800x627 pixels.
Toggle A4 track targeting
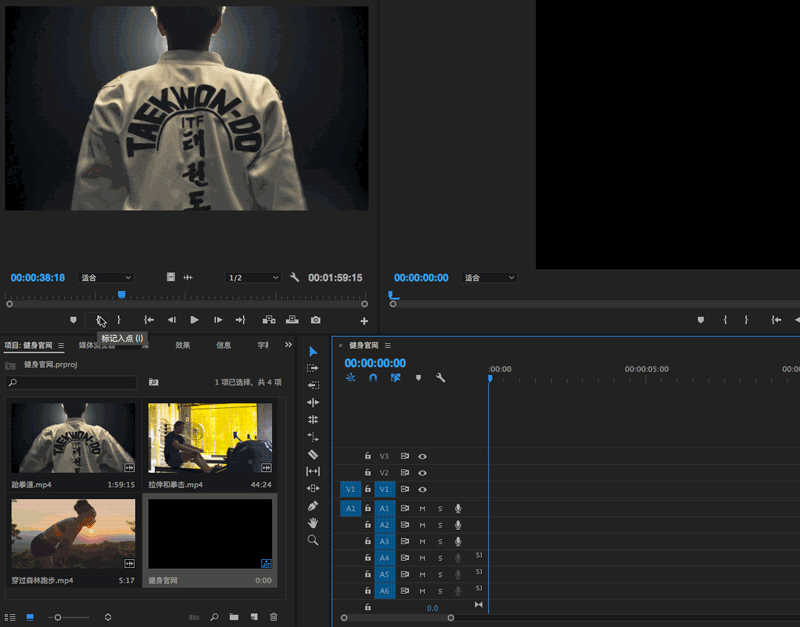pyautogui.click(x=385, y=558)
